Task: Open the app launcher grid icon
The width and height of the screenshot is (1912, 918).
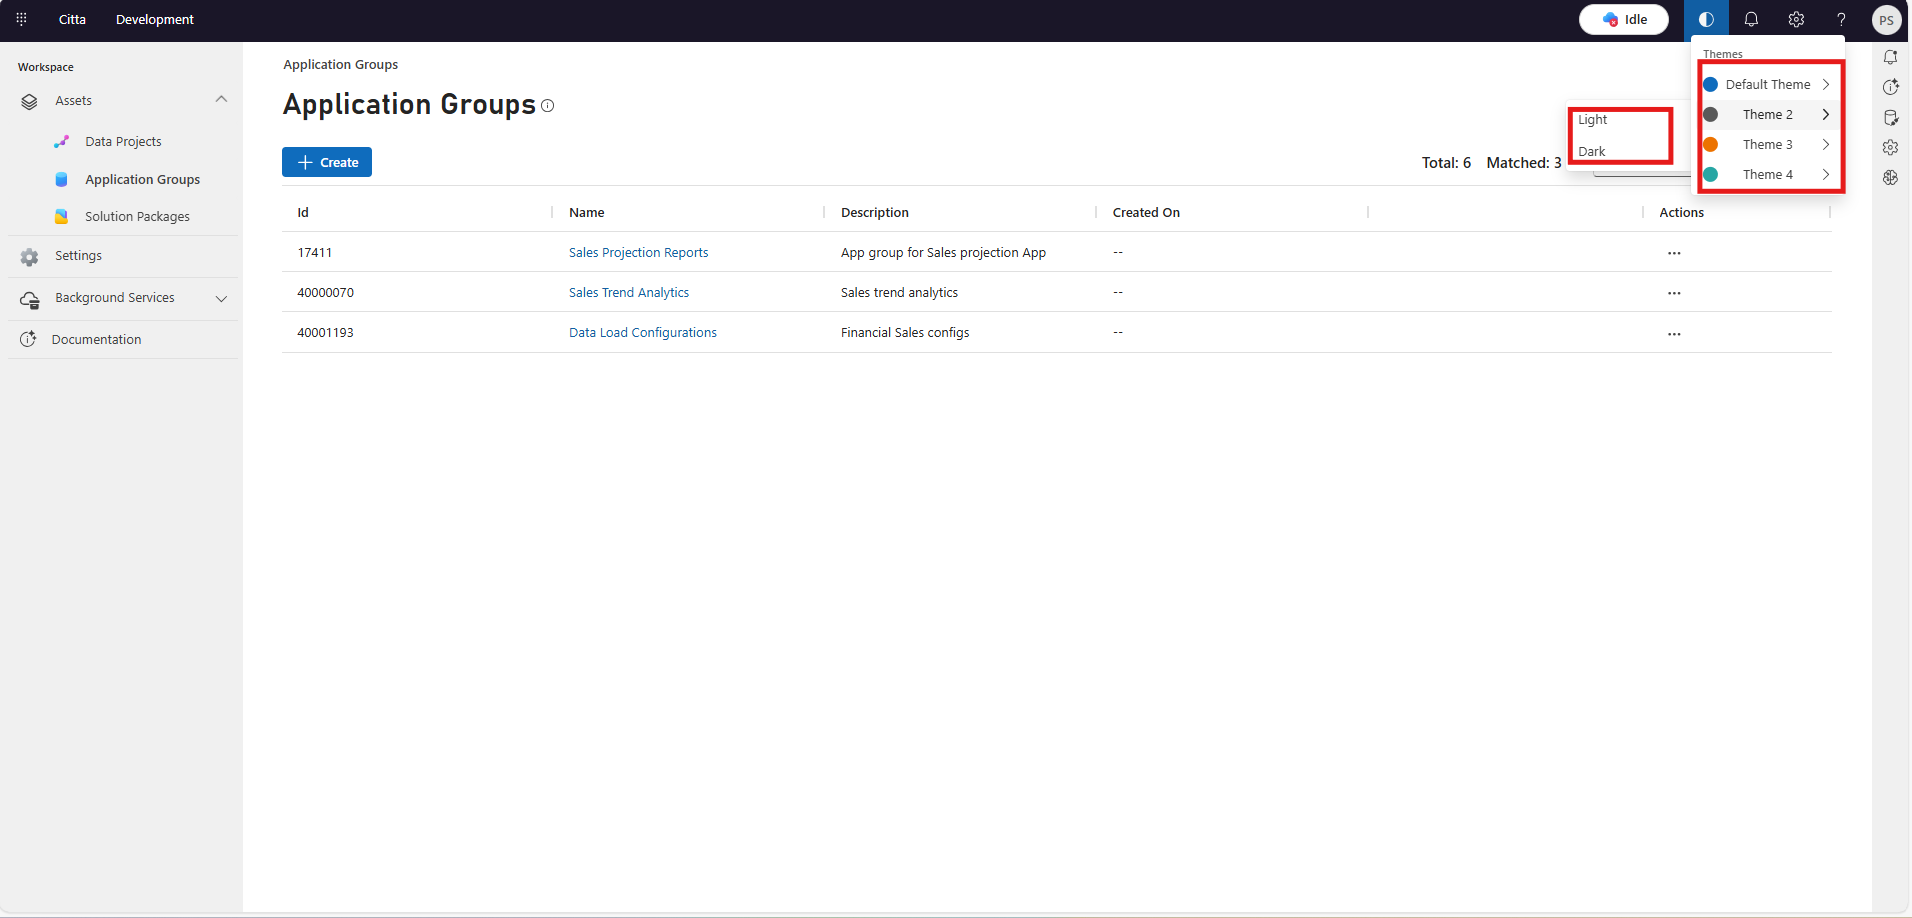Action: [21, 19]
